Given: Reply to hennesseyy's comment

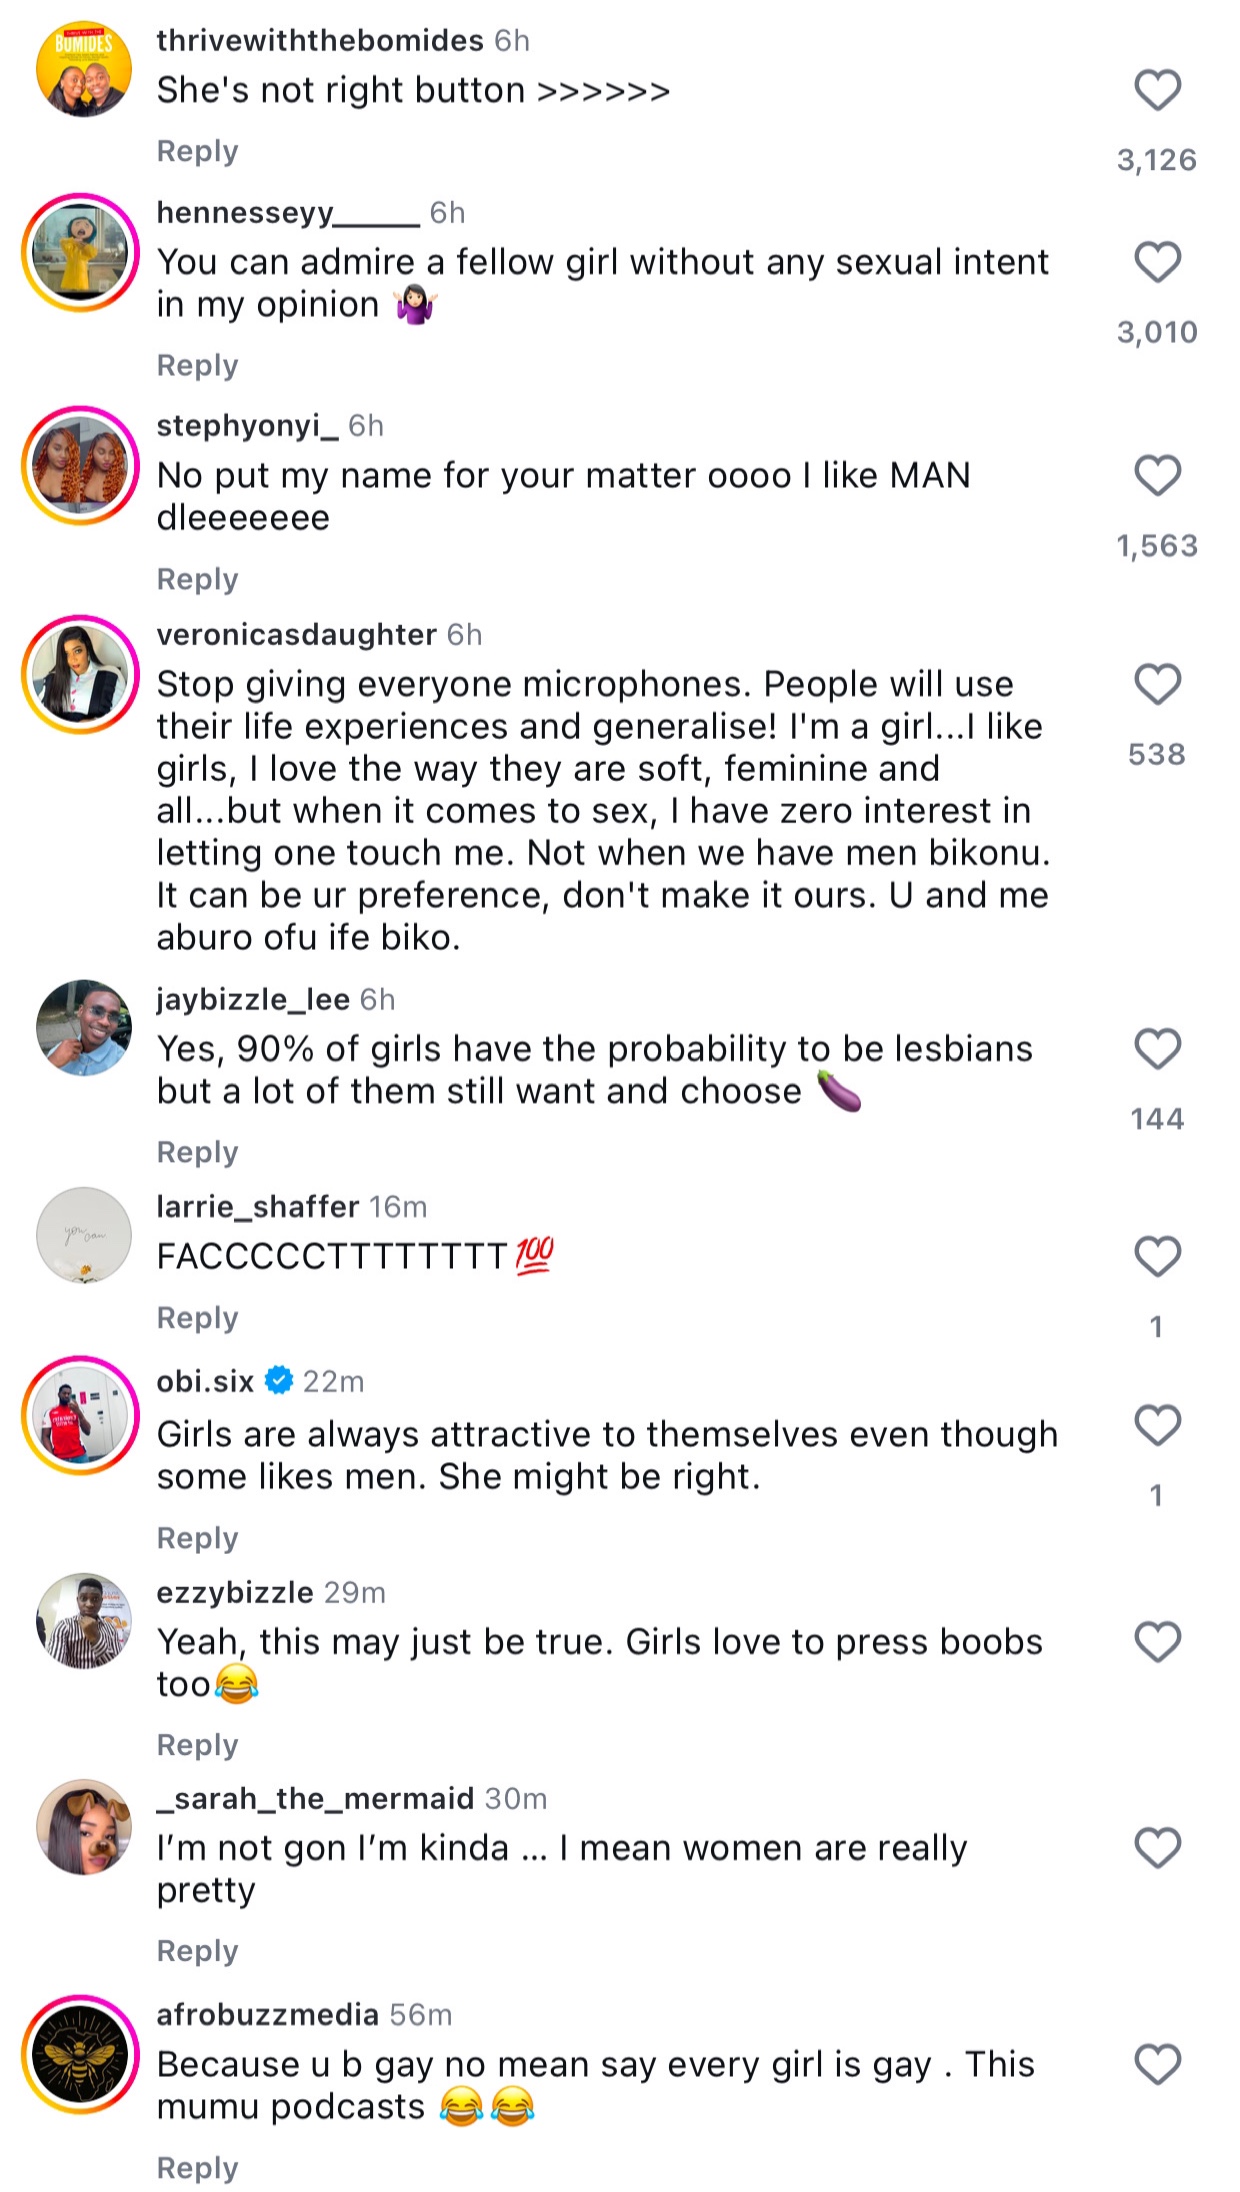Looking at the screenshot, I should tap(197, 365).
